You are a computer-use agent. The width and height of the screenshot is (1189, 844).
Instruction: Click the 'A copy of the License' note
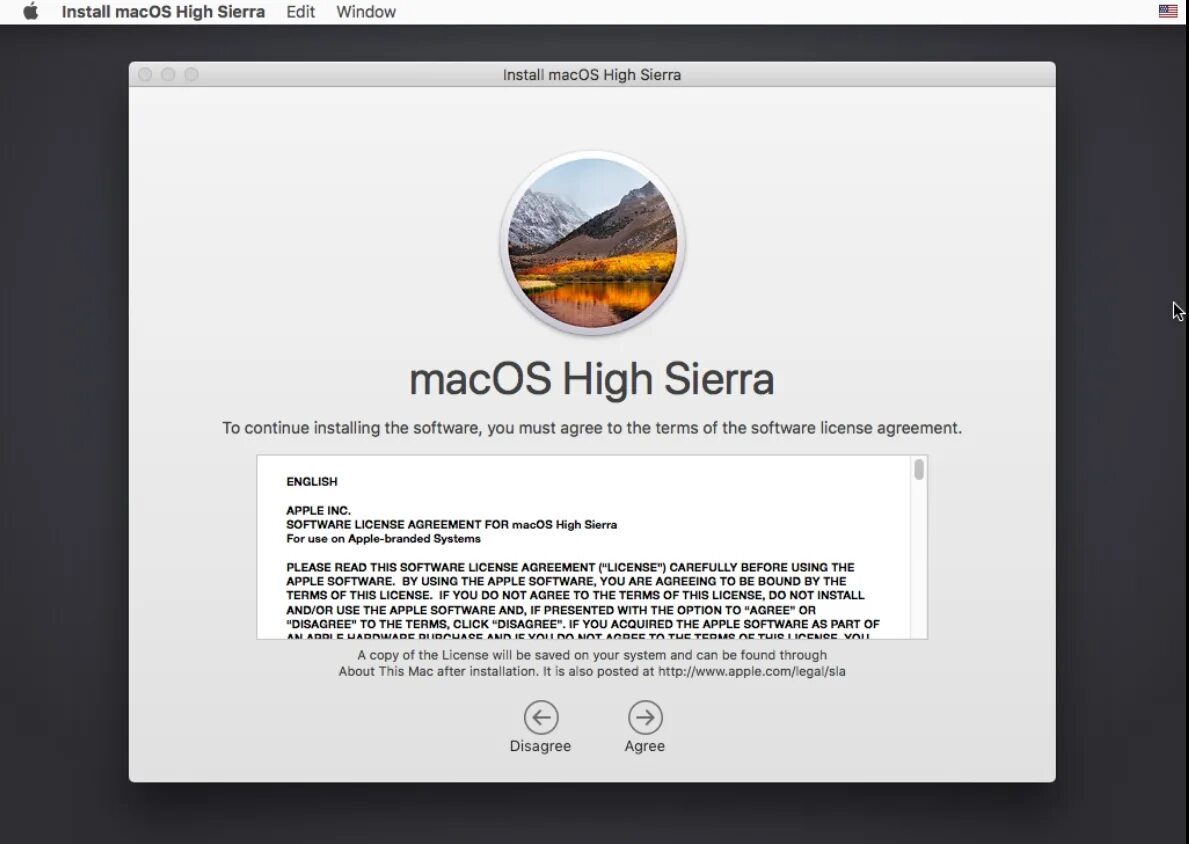[x=591, y=663]
